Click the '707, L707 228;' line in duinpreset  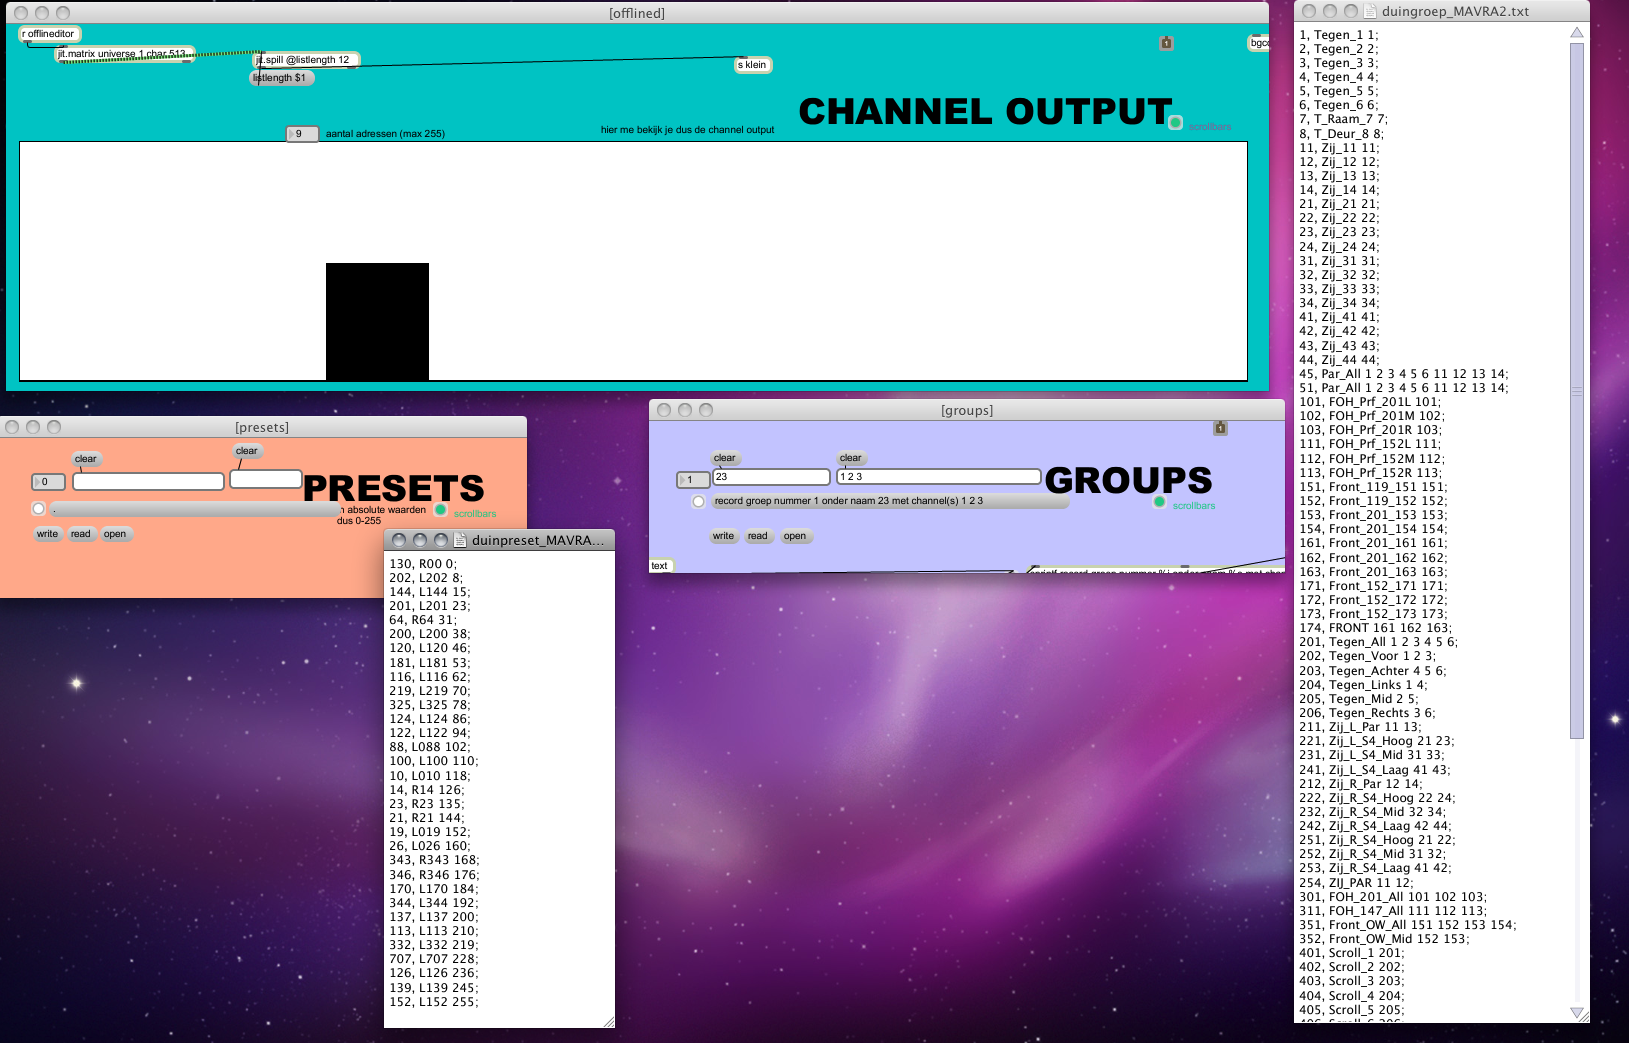[434, 959]
